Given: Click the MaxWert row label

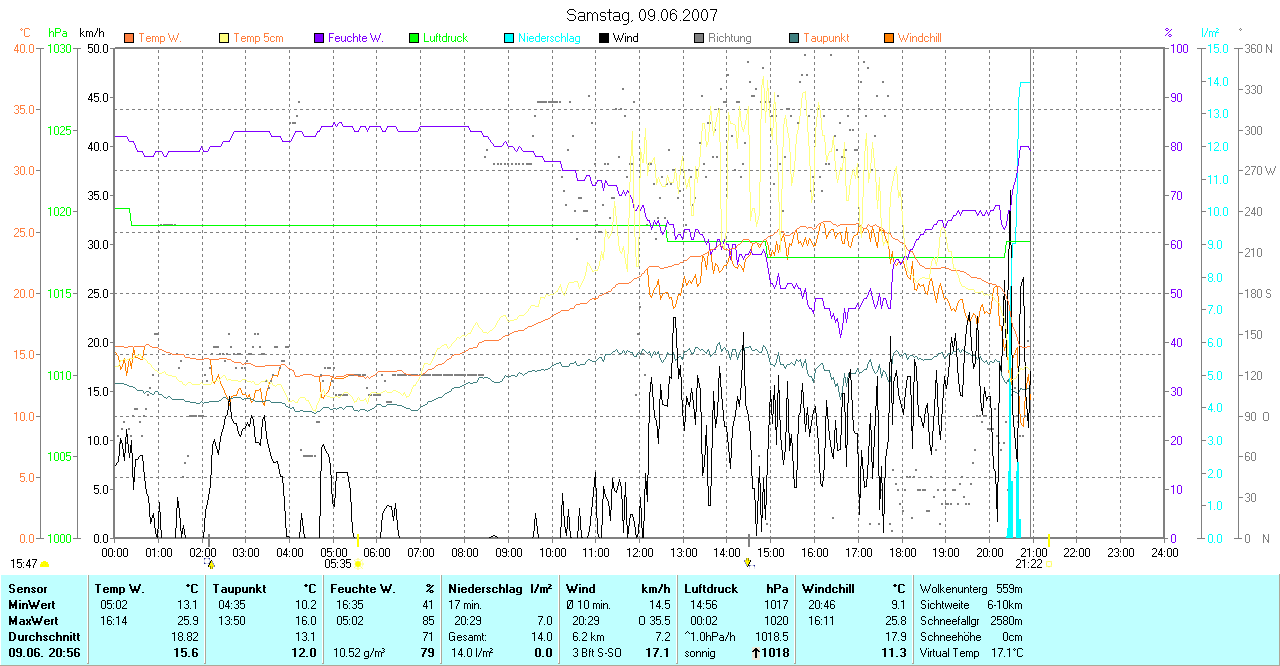Looking at the screenshot, I should (30, 621).
